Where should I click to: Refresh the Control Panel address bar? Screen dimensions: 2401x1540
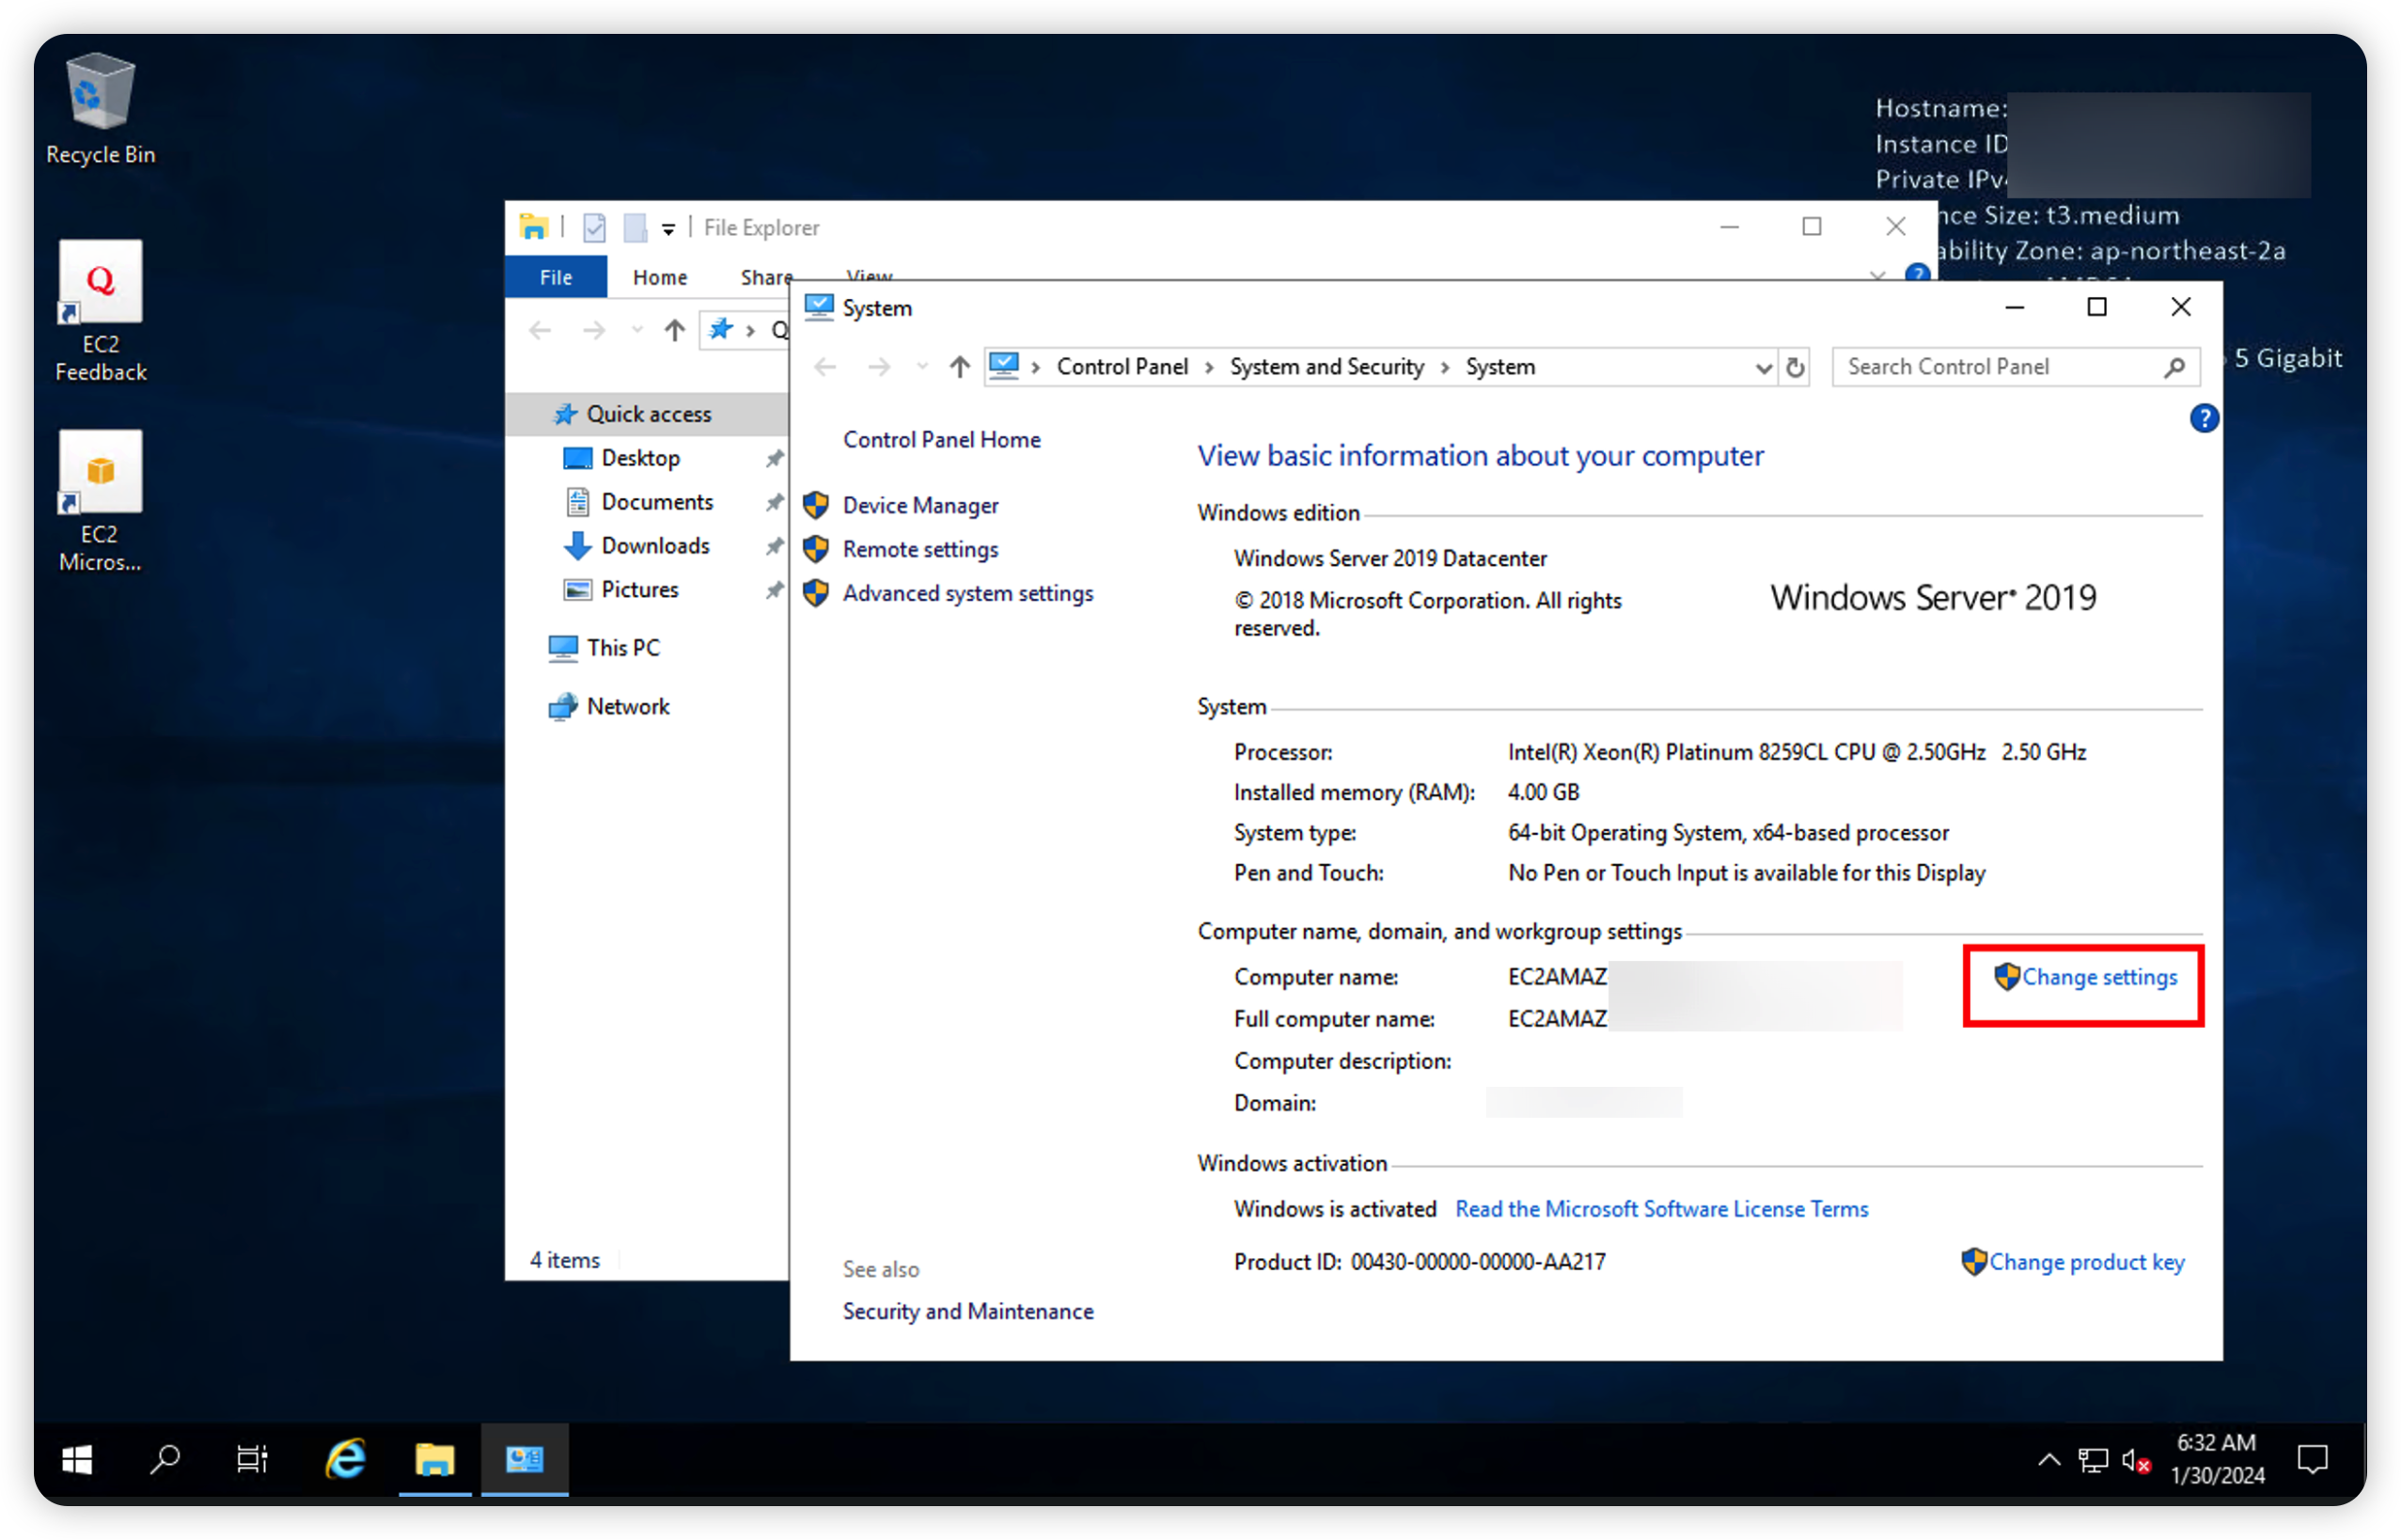1795,367
